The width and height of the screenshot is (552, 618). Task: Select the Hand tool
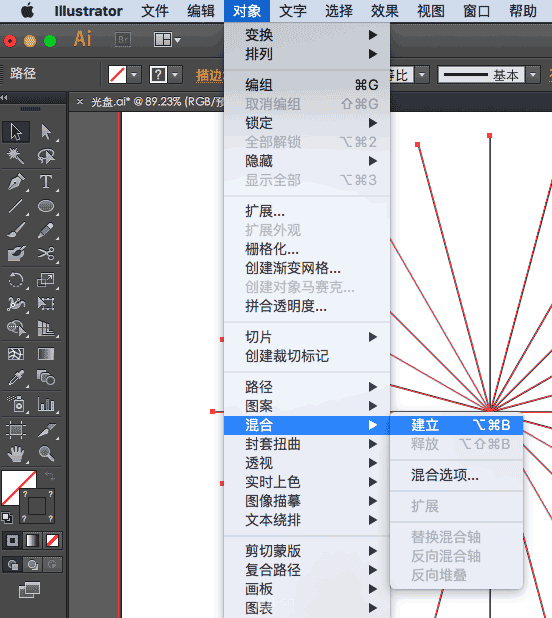pos(16,454)
